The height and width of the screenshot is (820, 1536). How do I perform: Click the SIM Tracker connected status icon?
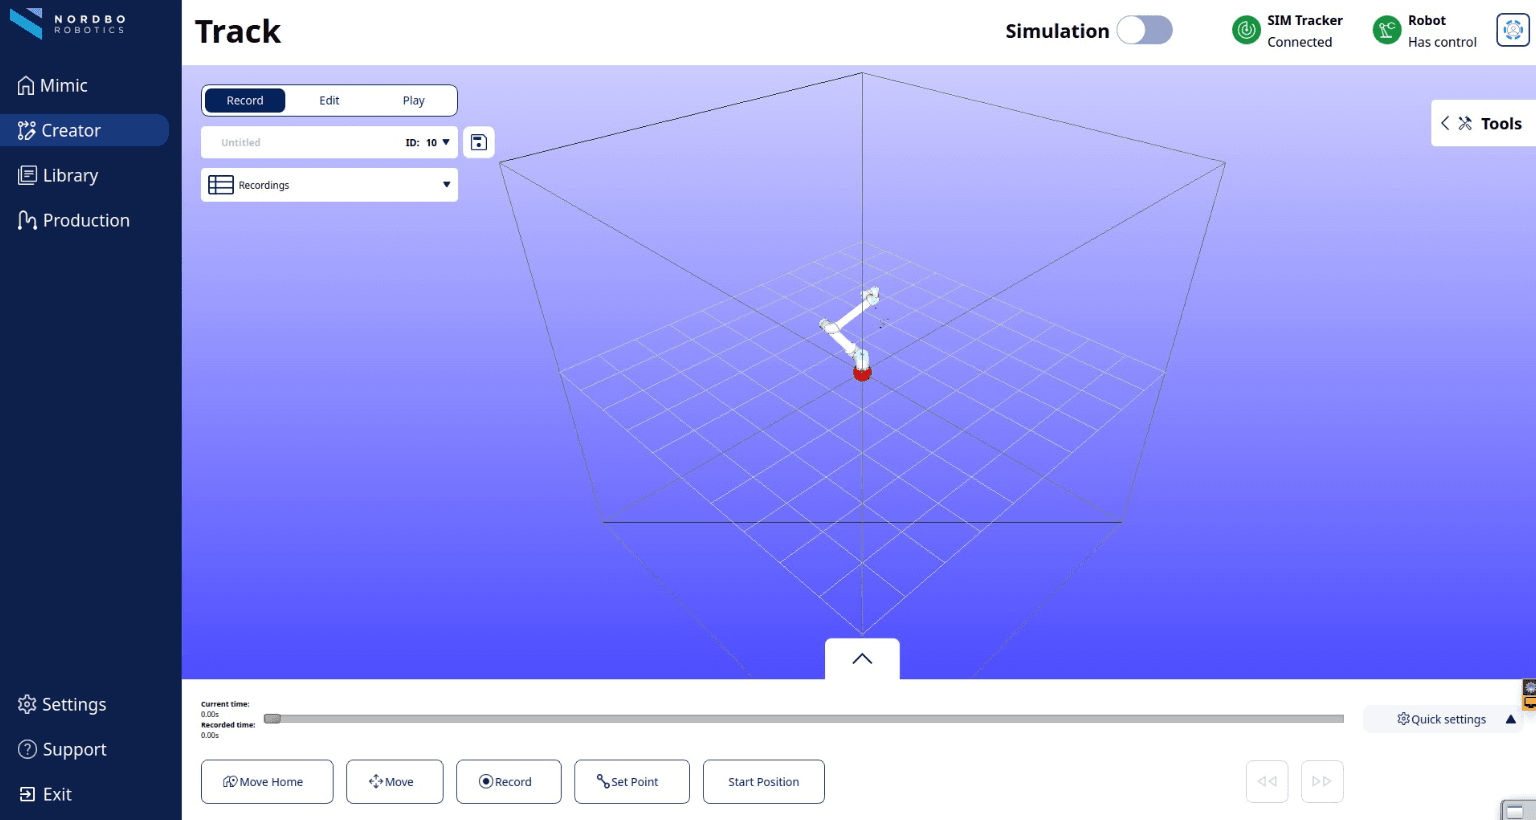[x=1246, y=31]
